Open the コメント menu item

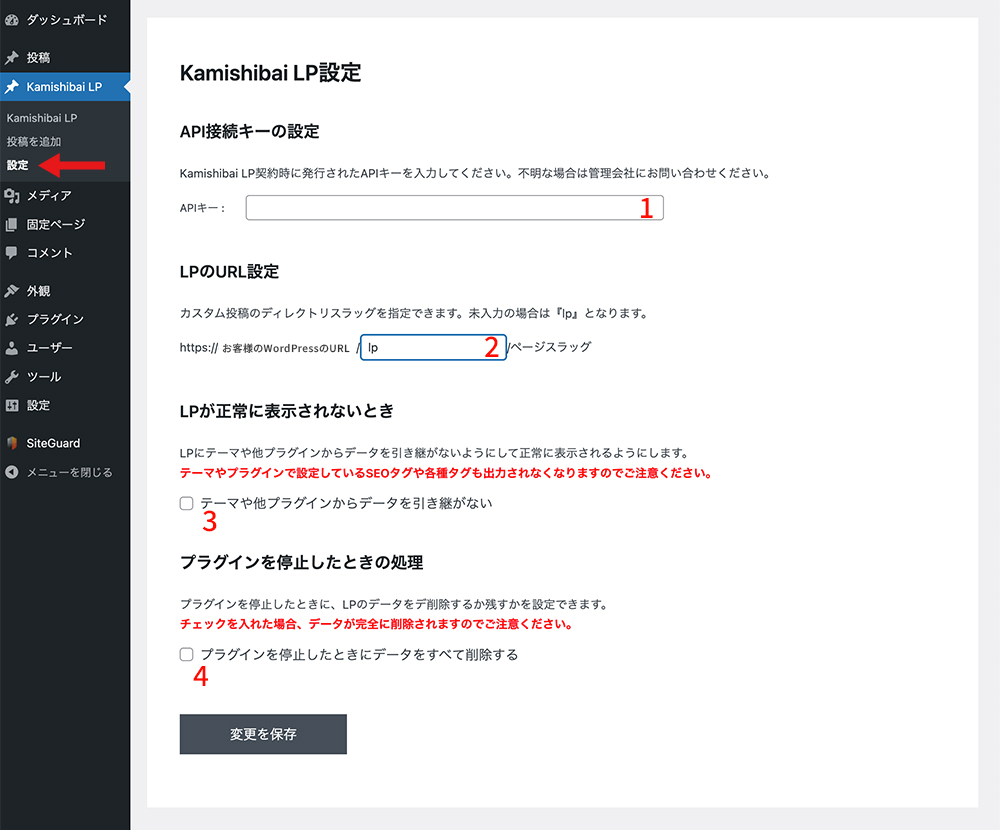pyautogui.click(x=65, y=253)
